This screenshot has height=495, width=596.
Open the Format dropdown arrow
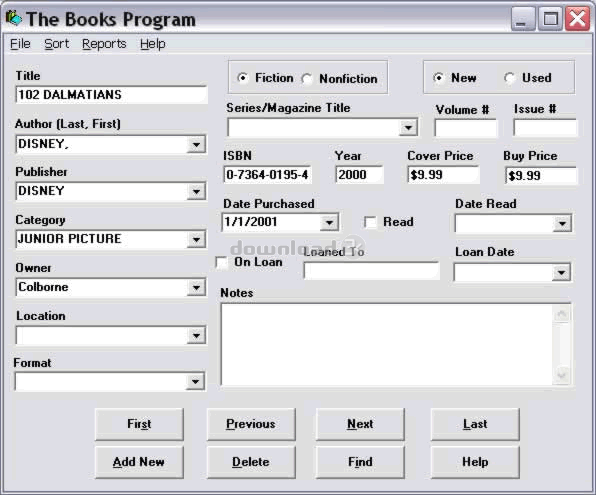(195, 382)
